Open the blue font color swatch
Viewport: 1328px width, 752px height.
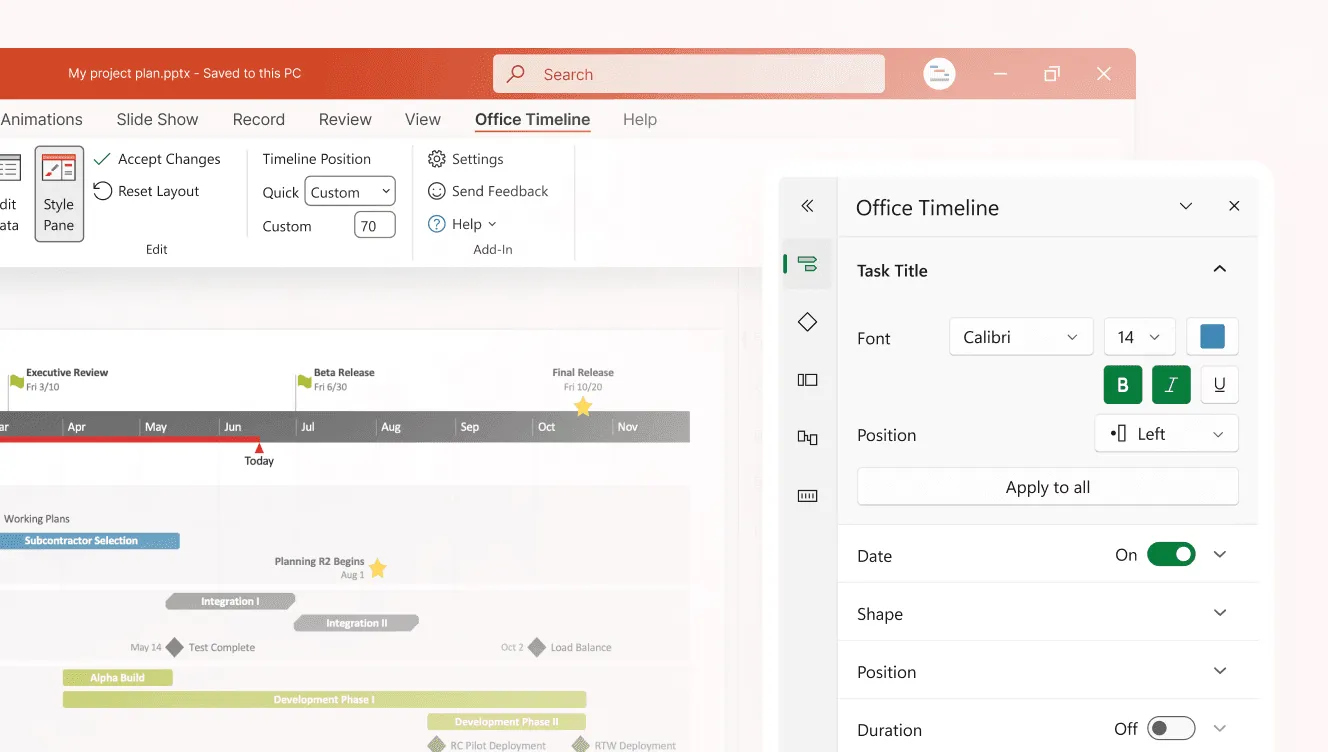tap(1212, 337)
